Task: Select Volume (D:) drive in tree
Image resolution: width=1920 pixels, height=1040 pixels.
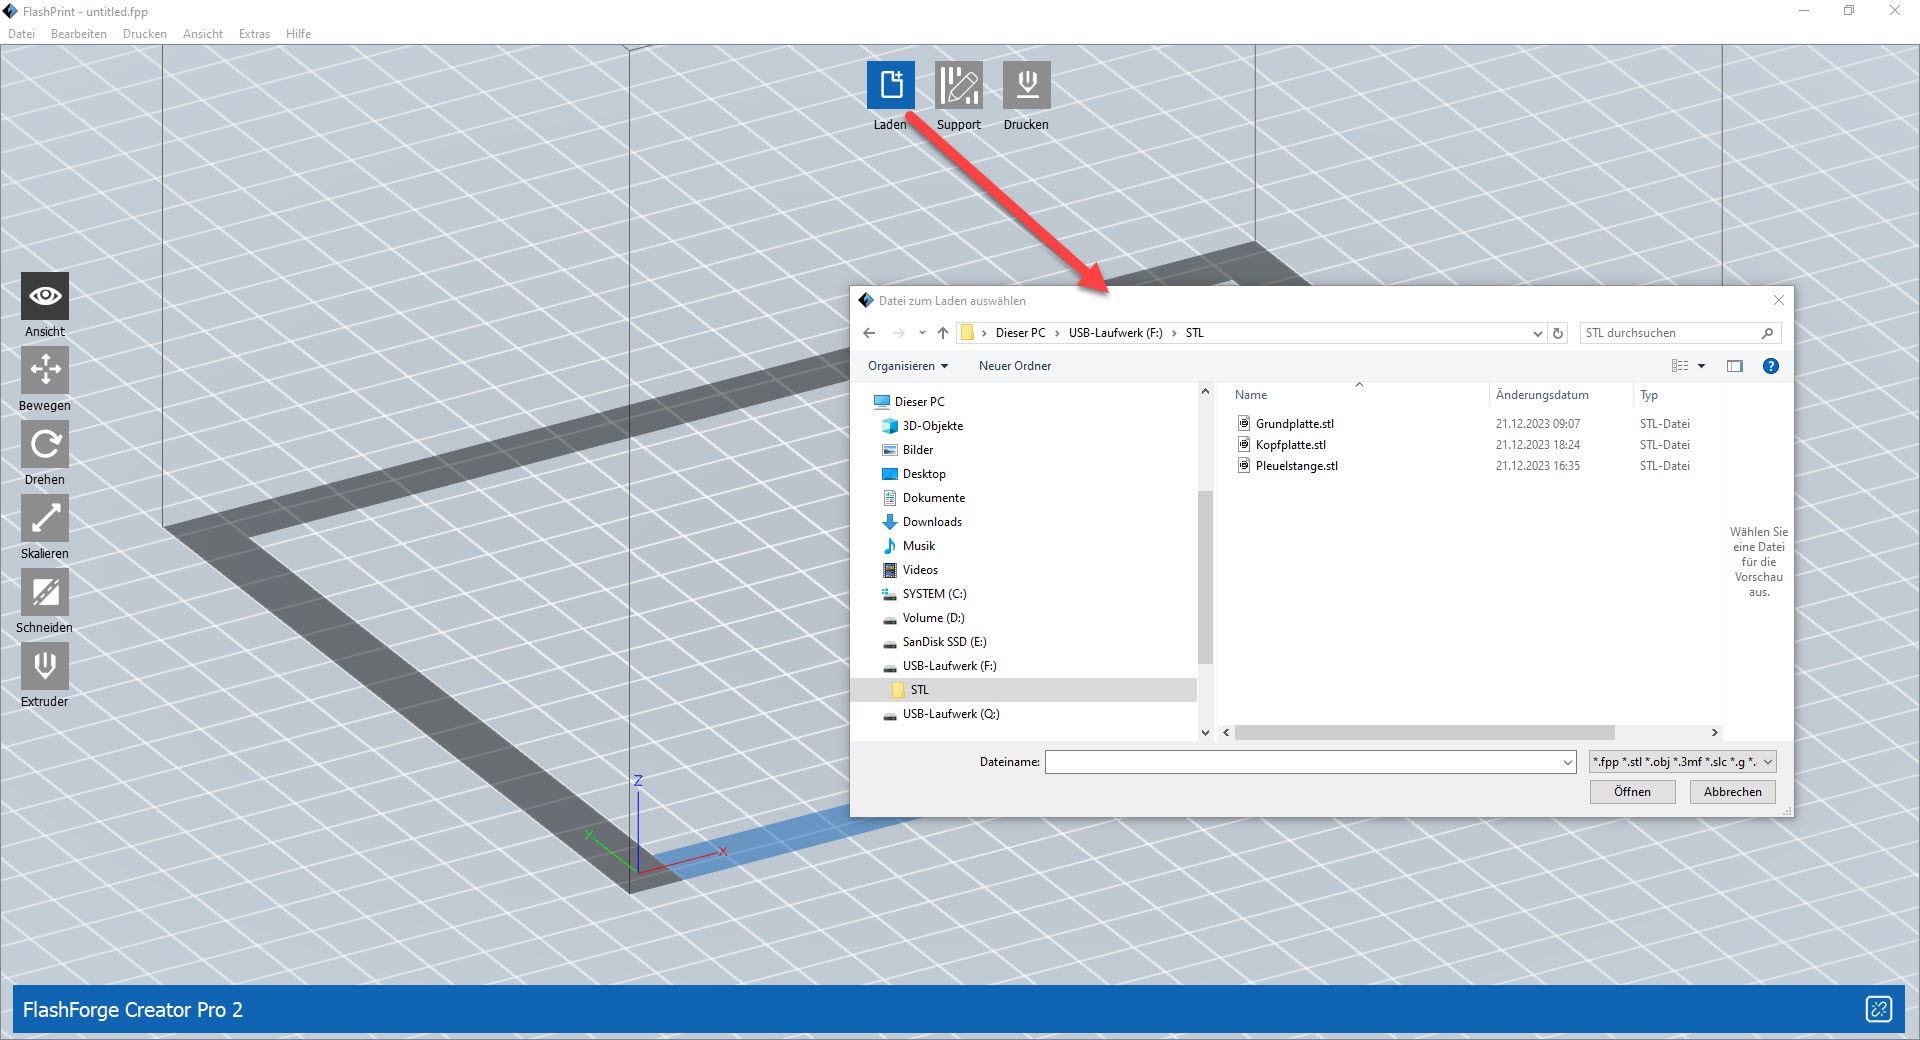Action: pyautogui.click(x=933, y=618)
